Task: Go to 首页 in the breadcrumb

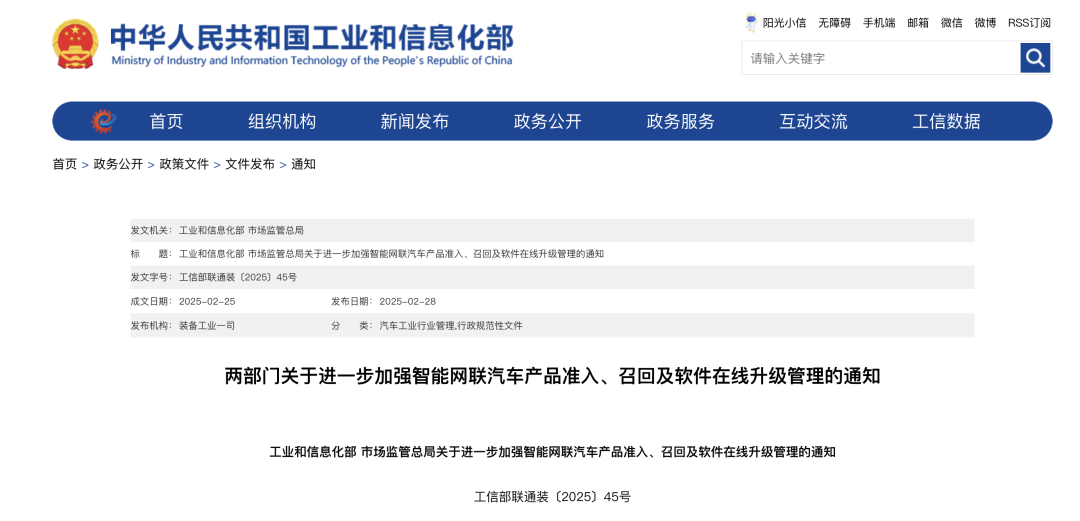Action: 65,164
